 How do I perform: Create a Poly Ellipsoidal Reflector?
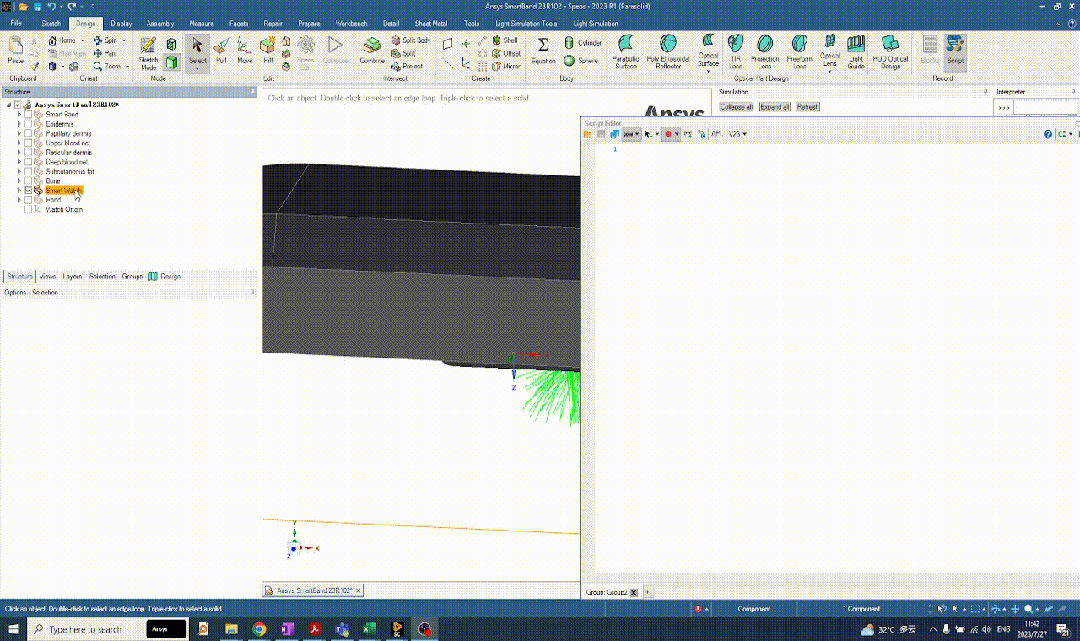pos(668,52)
